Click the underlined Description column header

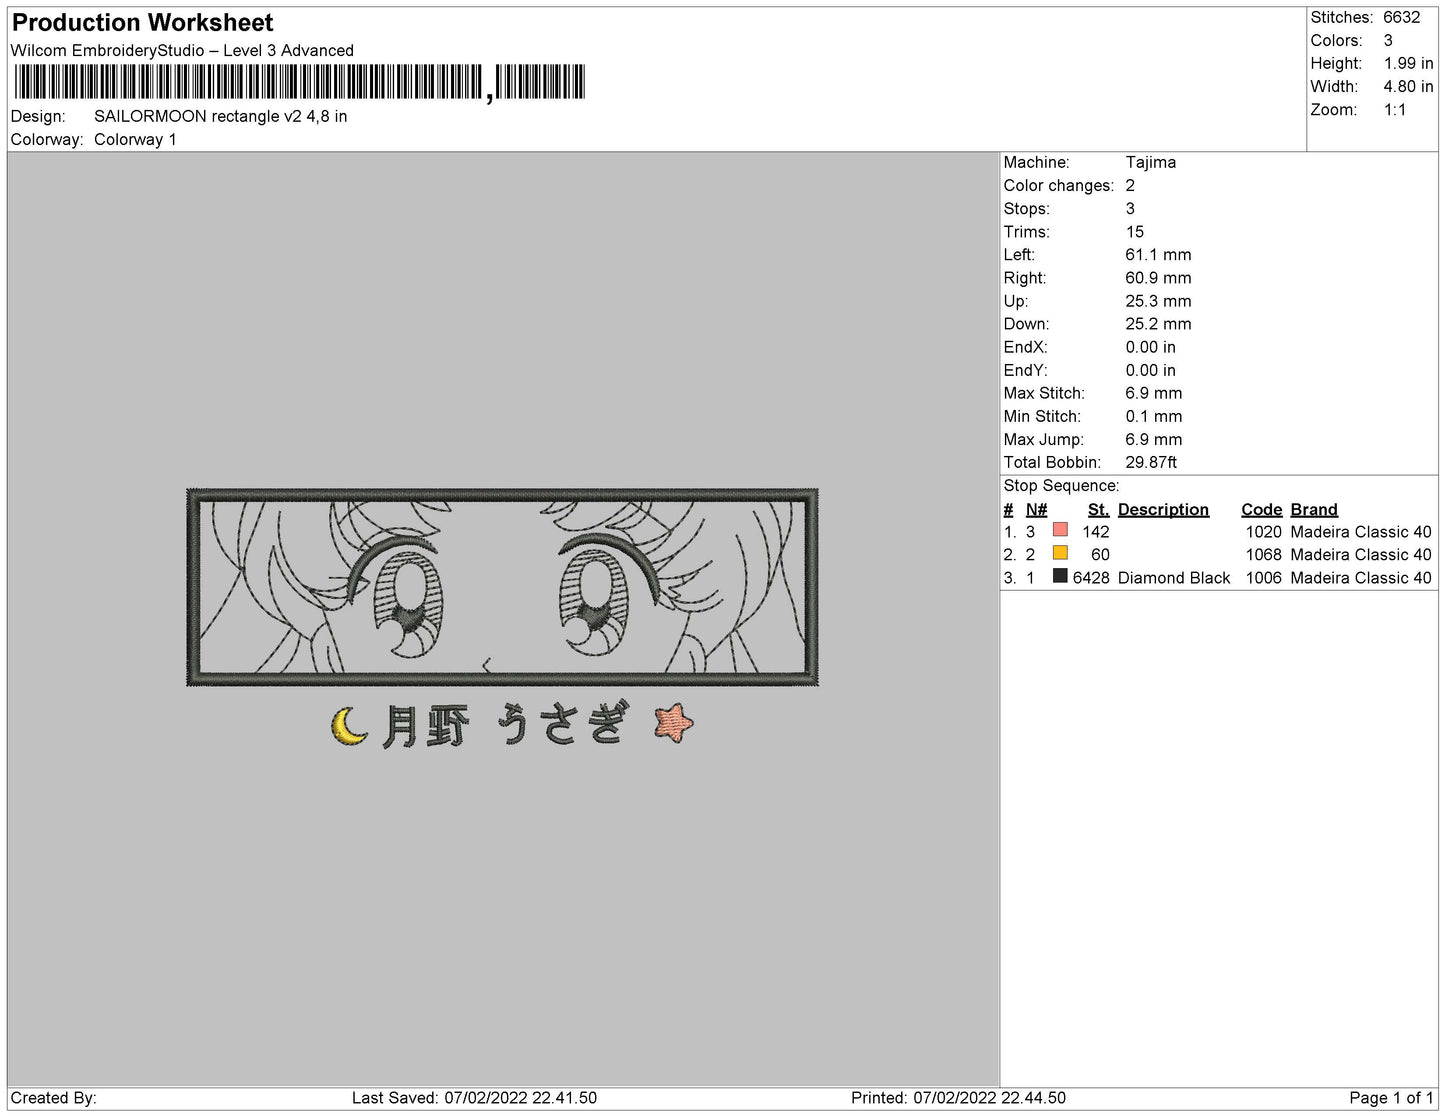click(1162, 509)
